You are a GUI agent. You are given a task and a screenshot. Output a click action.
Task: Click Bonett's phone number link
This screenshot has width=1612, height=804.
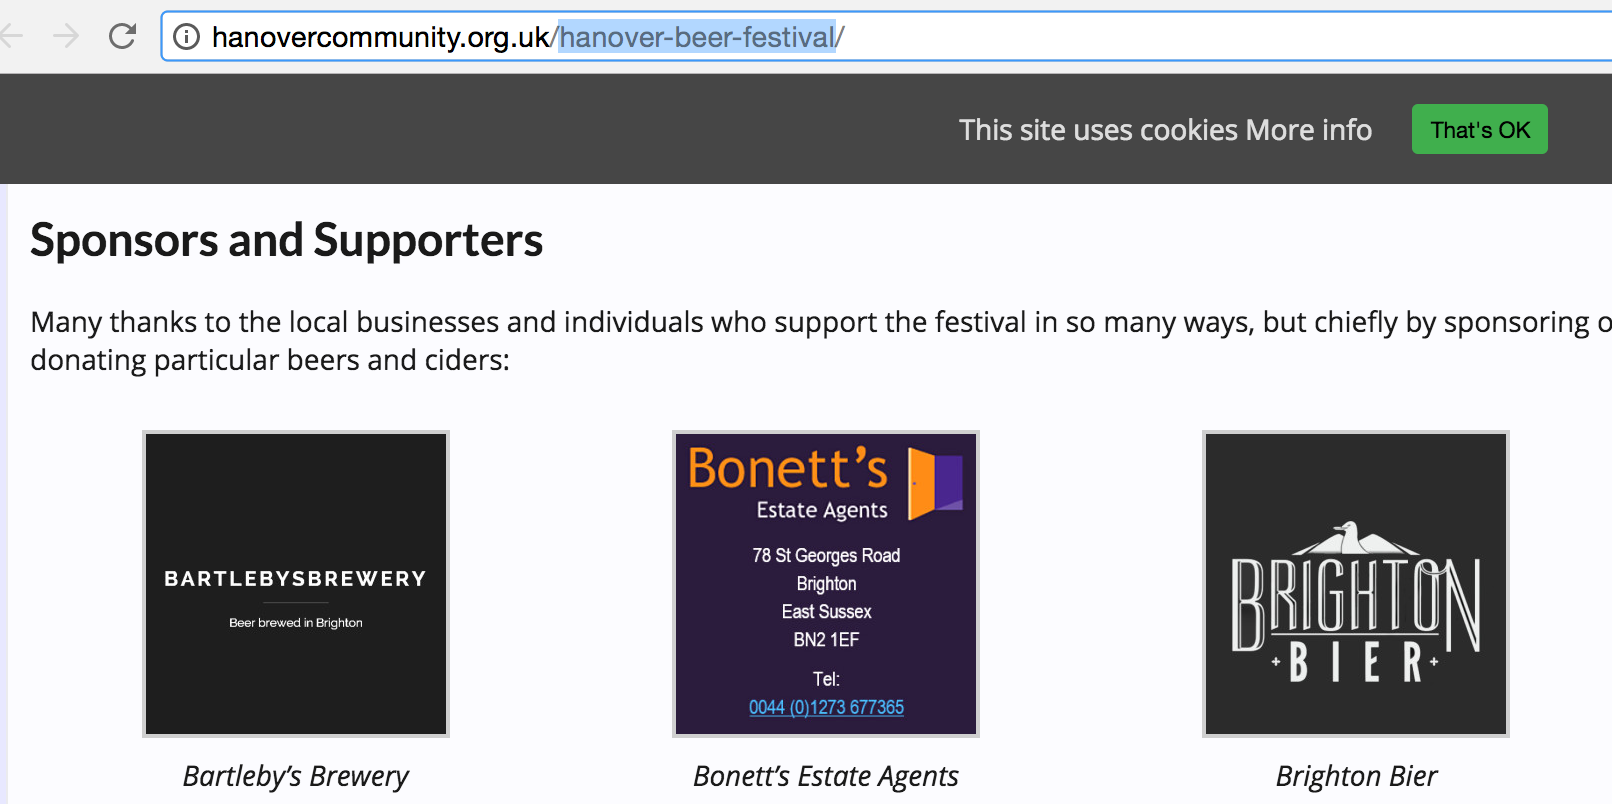click(826, 707)
